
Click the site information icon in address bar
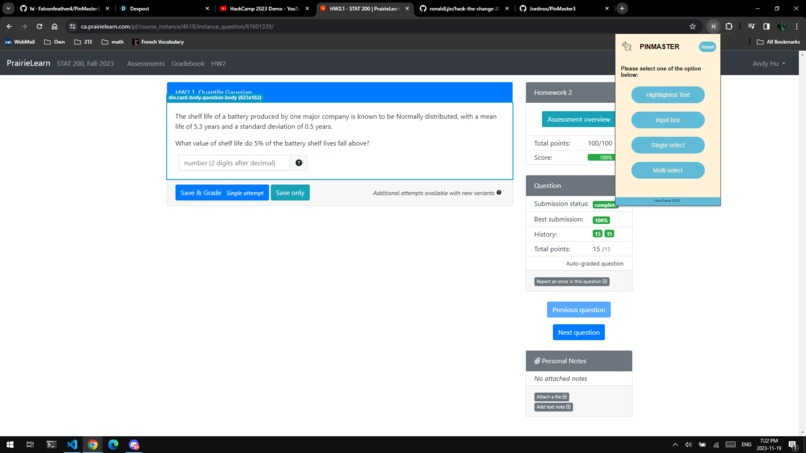point(72,26)
